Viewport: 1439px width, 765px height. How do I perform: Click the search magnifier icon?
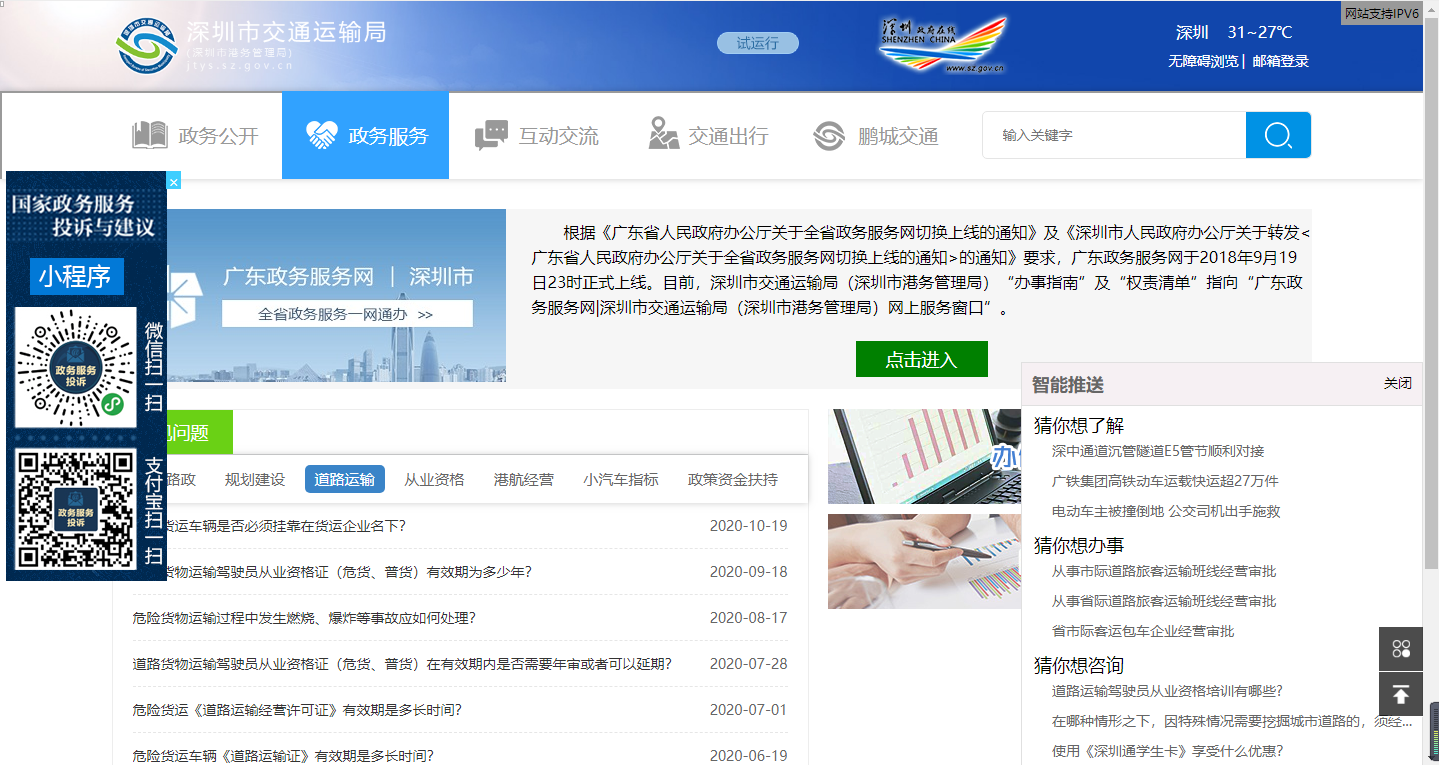point(1278,134)
